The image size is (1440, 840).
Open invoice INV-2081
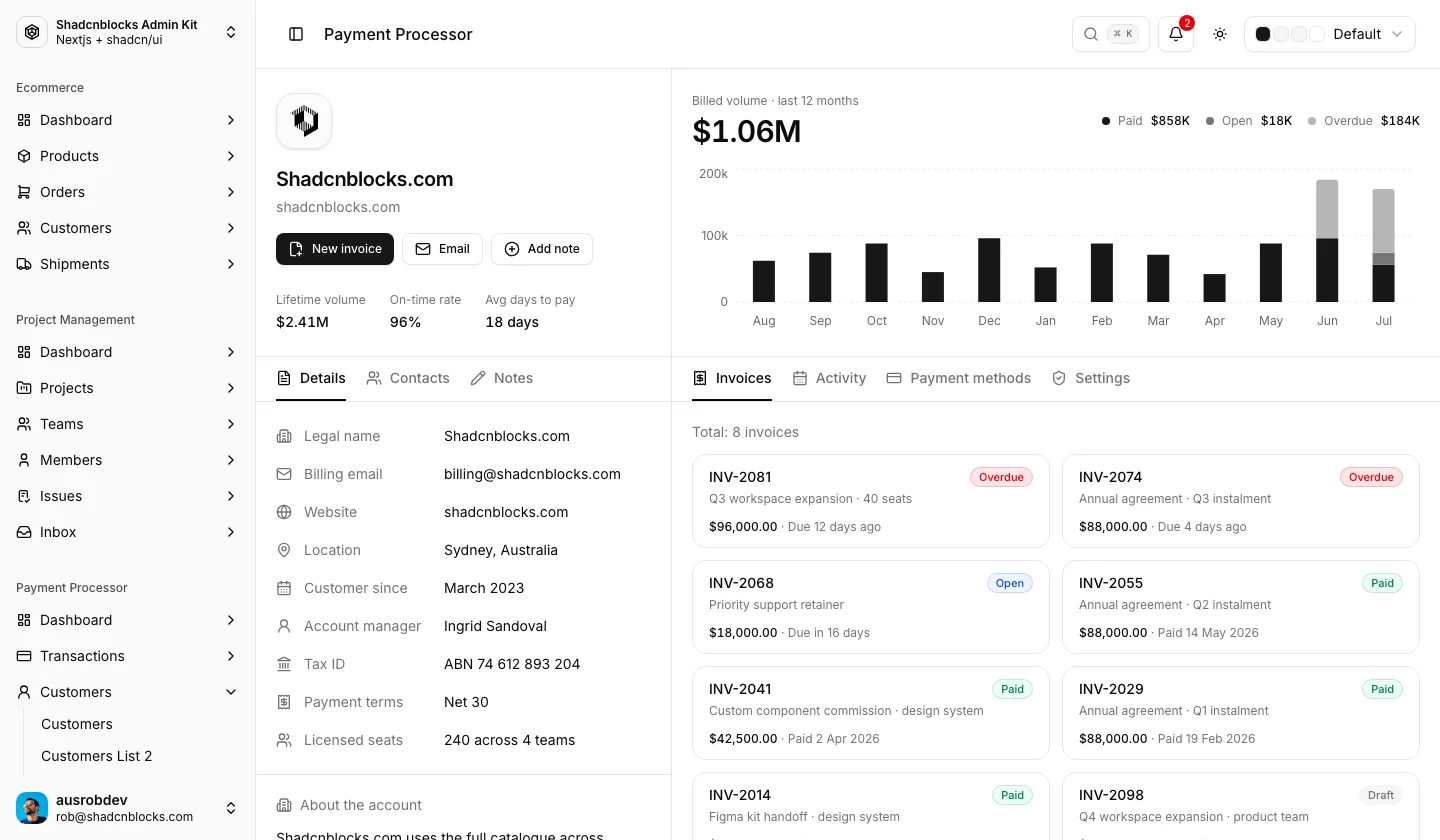871,501
